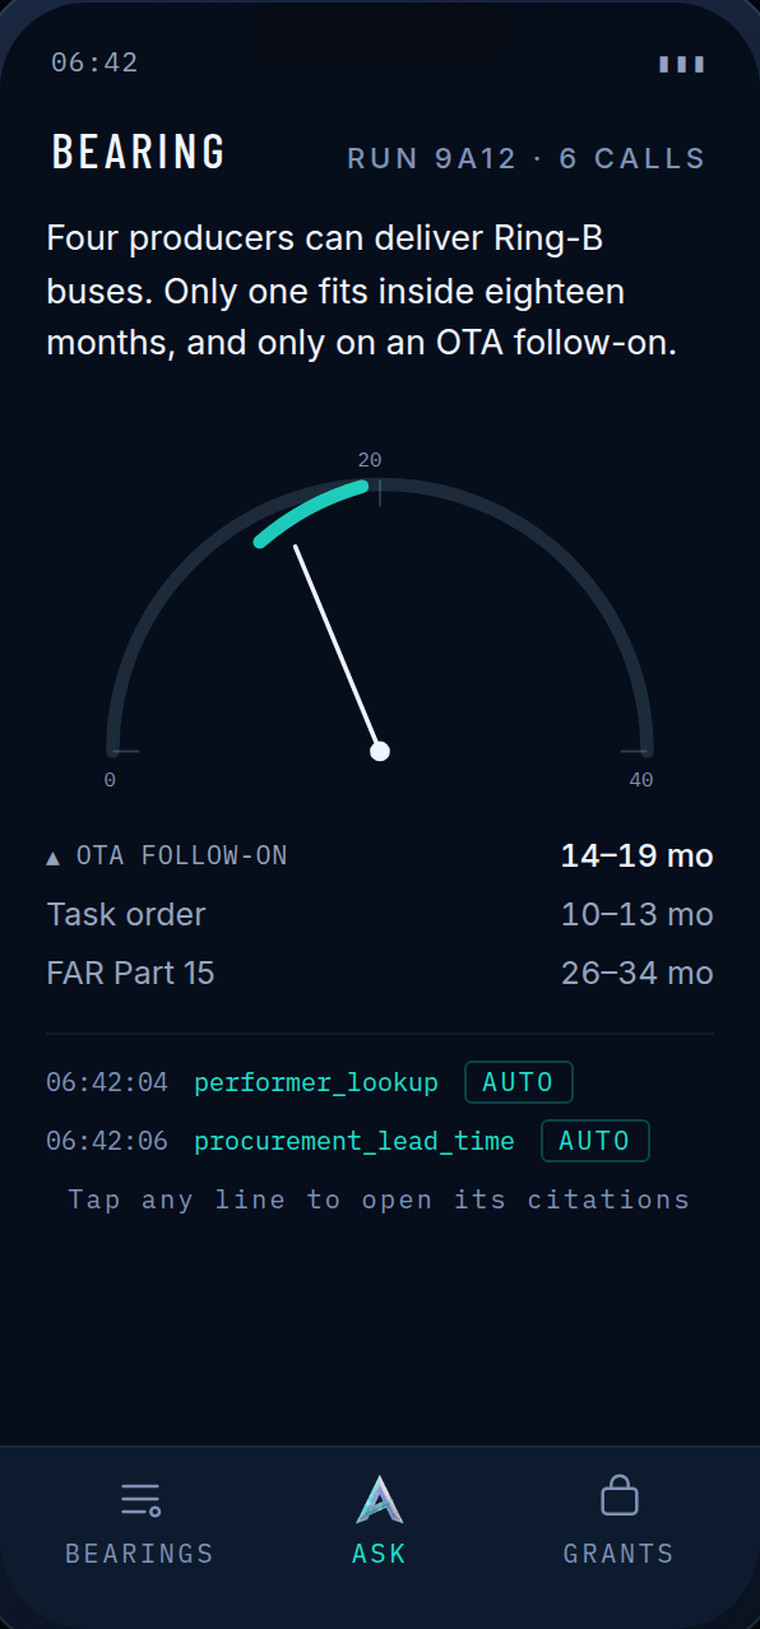Tap the gauge 40 end label

[641, 780]
